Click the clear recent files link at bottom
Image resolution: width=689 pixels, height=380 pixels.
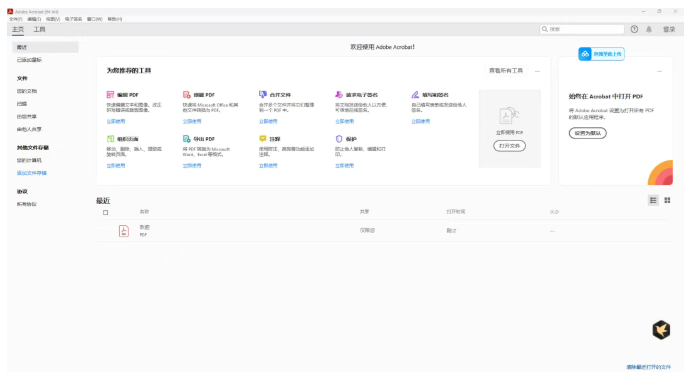649,367
